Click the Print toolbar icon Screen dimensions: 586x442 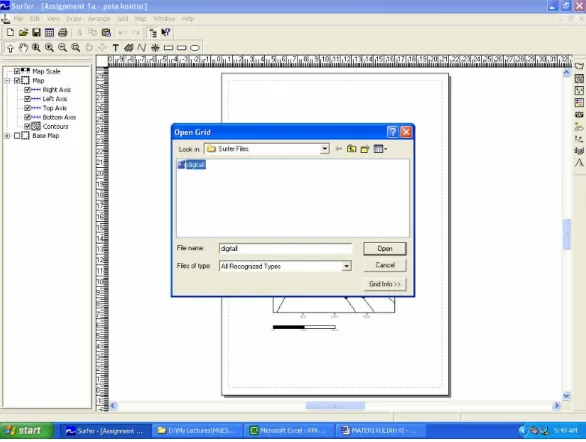[x=63, y=33]
